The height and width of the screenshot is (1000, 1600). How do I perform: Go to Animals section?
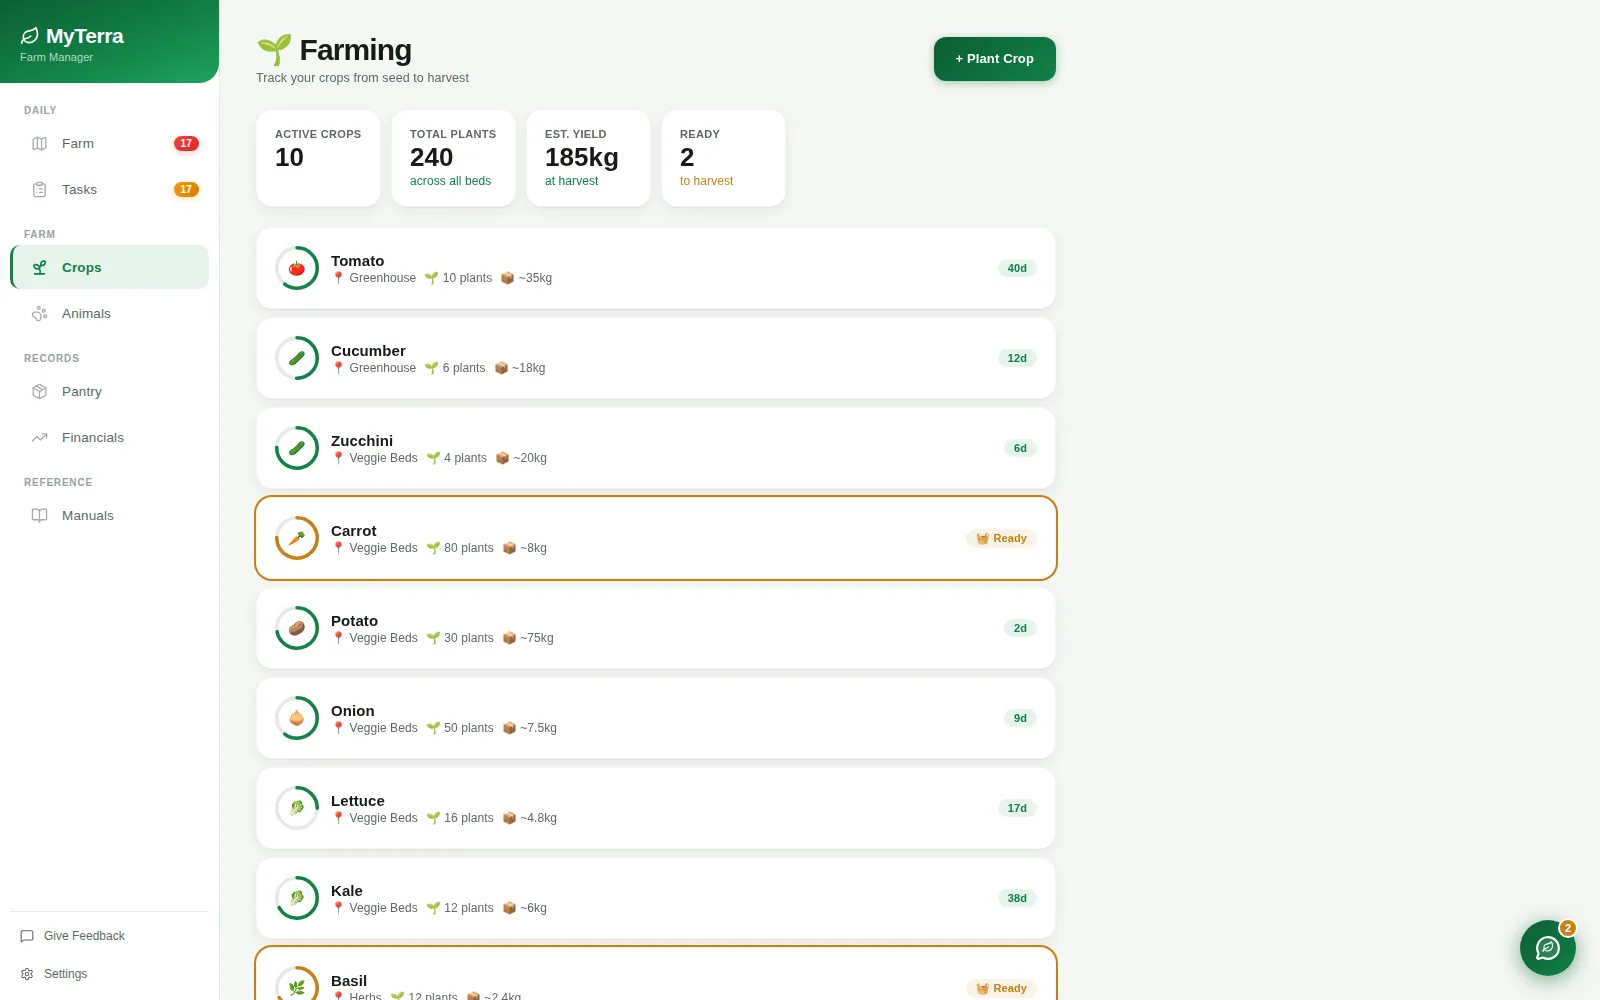(x=110, y=313)
